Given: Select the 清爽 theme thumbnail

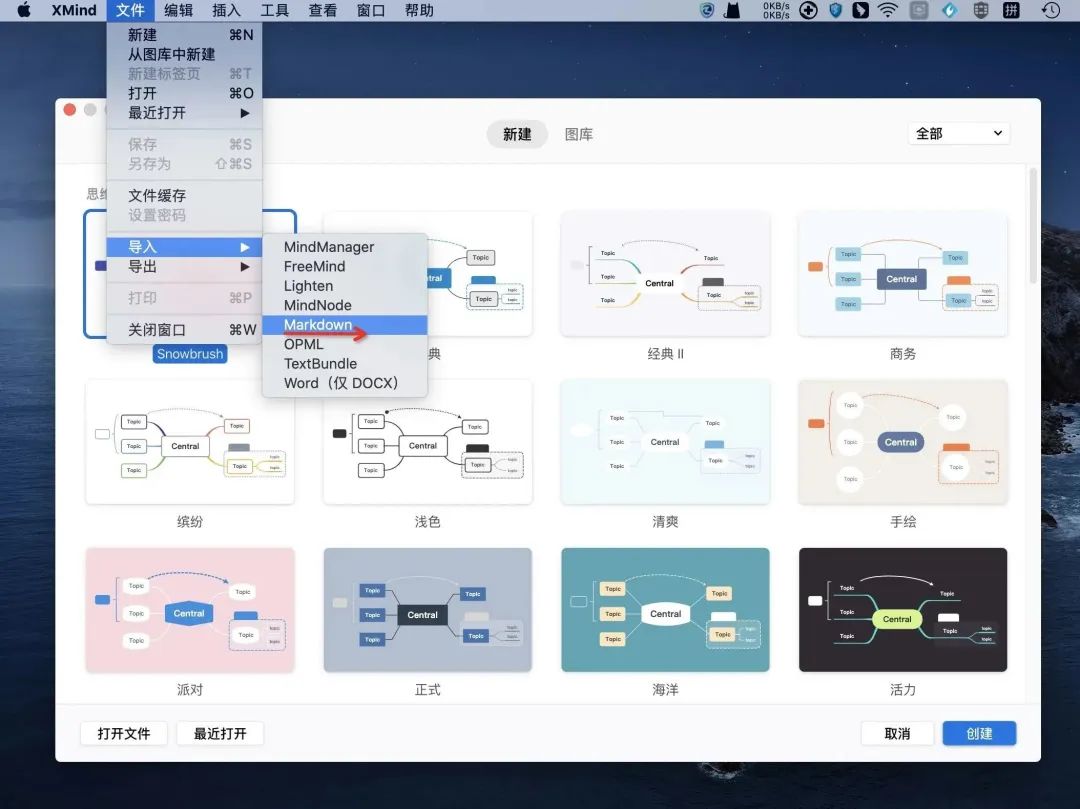Looking at the screenshot, I should click(x=665, y=442).
